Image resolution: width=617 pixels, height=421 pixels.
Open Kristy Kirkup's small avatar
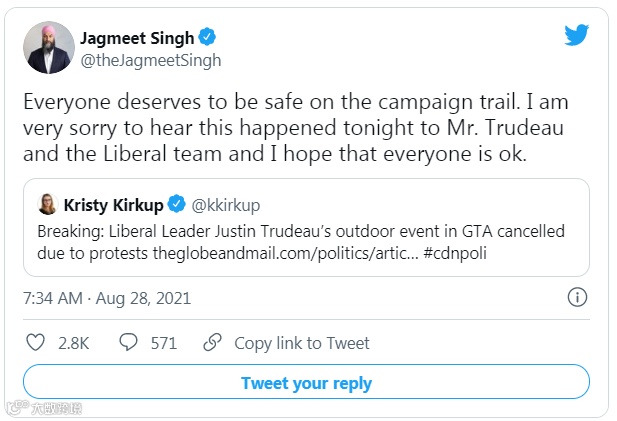tap(47, 205)
